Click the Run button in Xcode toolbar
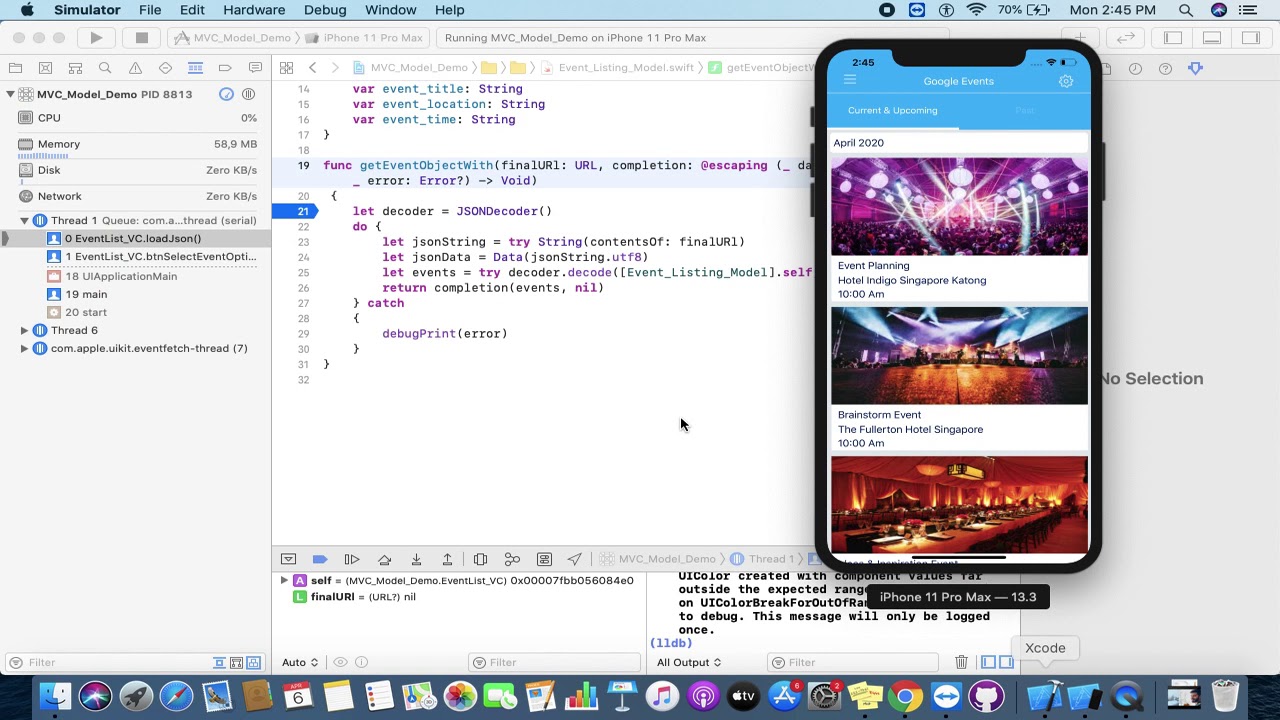This screenshot has height=720, width=1280. (96, 38)
